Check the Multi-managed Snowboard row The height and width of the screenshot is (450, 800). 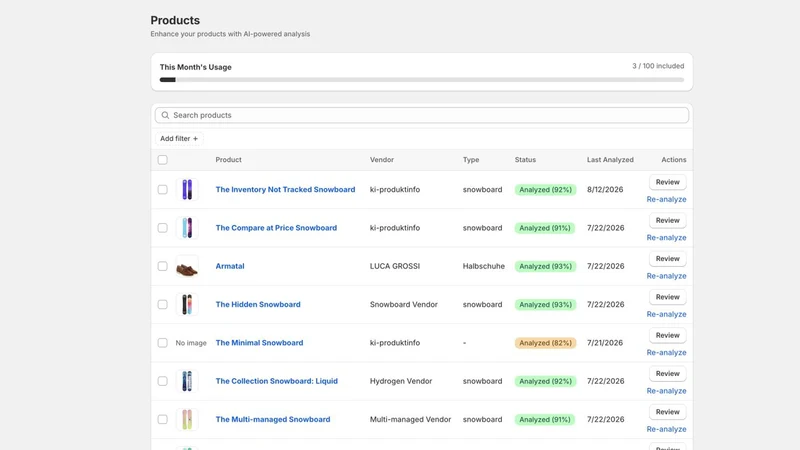coord(162,419)
